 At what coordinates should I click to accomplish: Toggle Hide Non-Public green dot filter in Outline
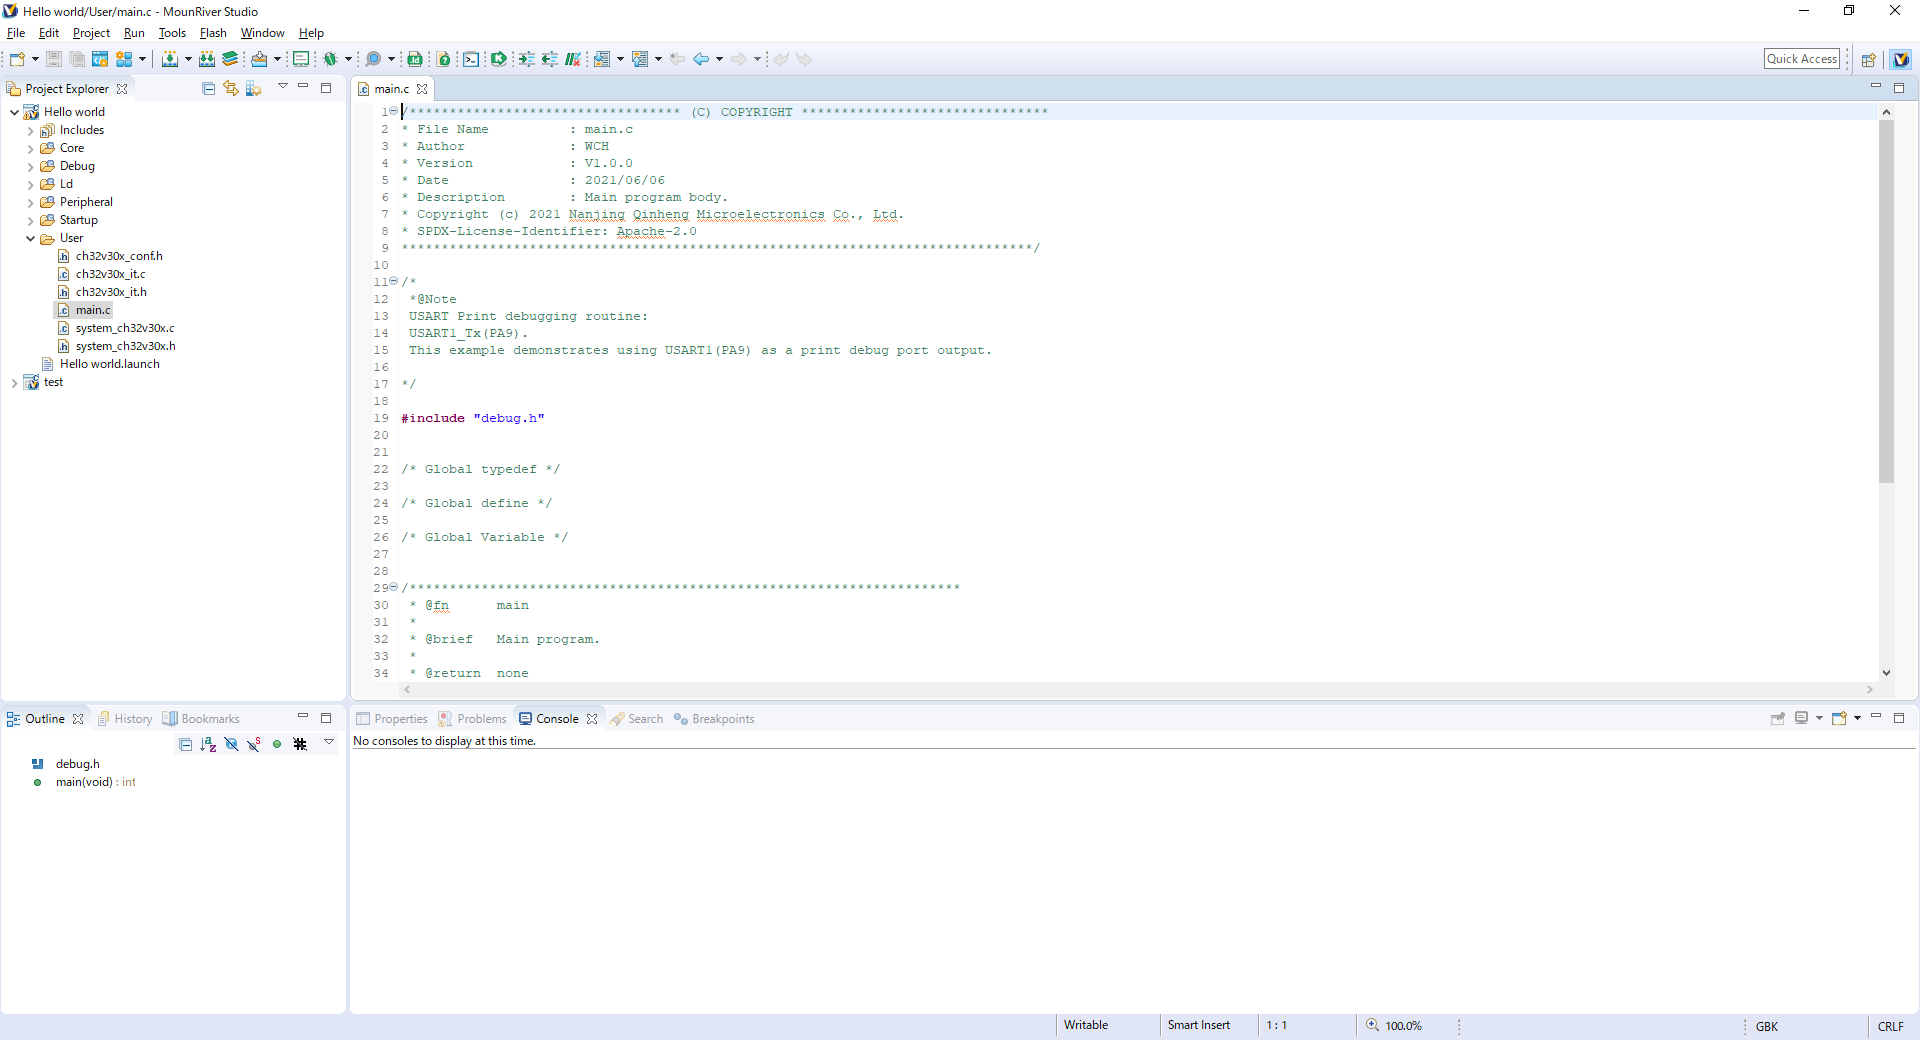coord(277,744)
